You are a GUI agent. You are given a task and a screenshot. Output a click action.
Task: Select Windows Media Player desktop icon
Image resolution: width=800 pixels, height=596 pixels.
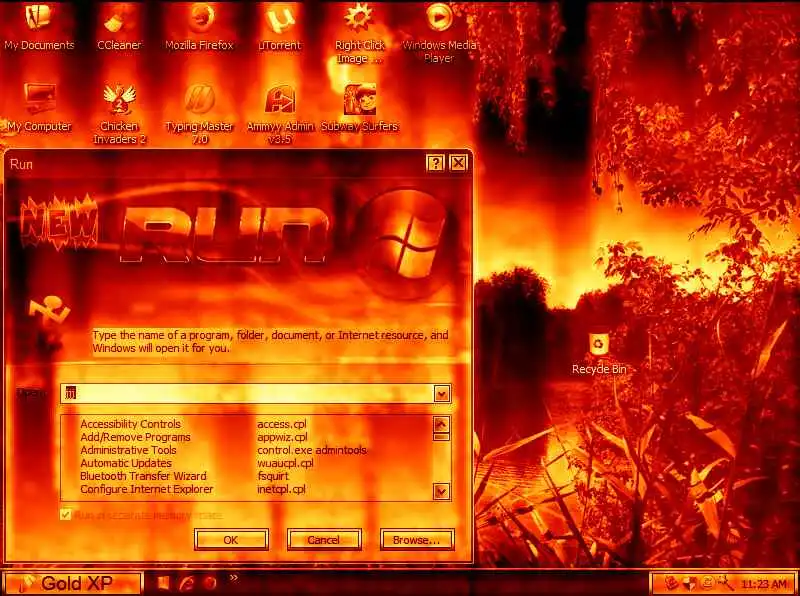point(439,33)
